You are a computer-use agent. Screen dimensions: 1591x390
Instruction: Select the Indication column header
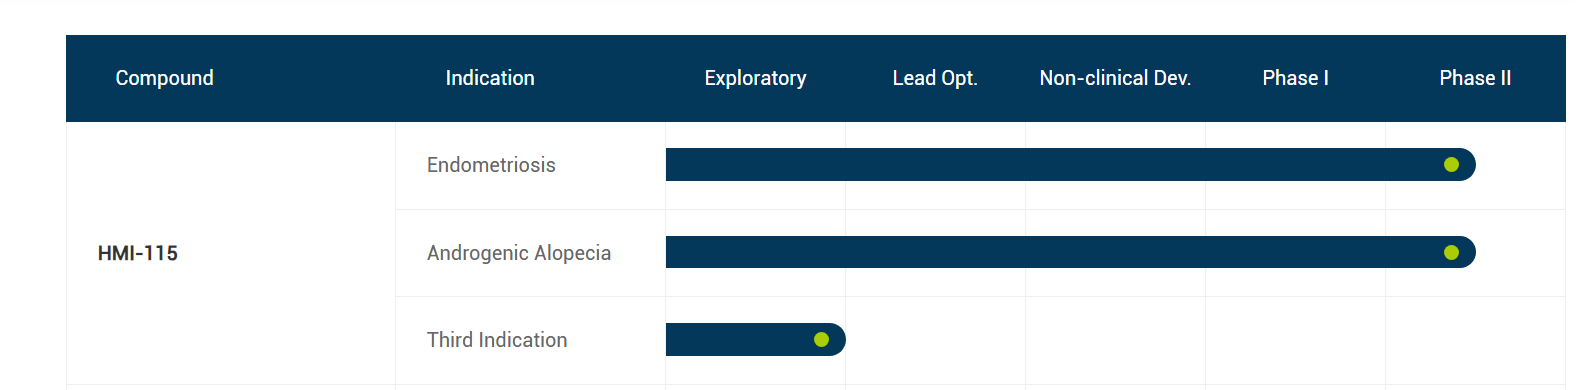(x=490, y=78)
